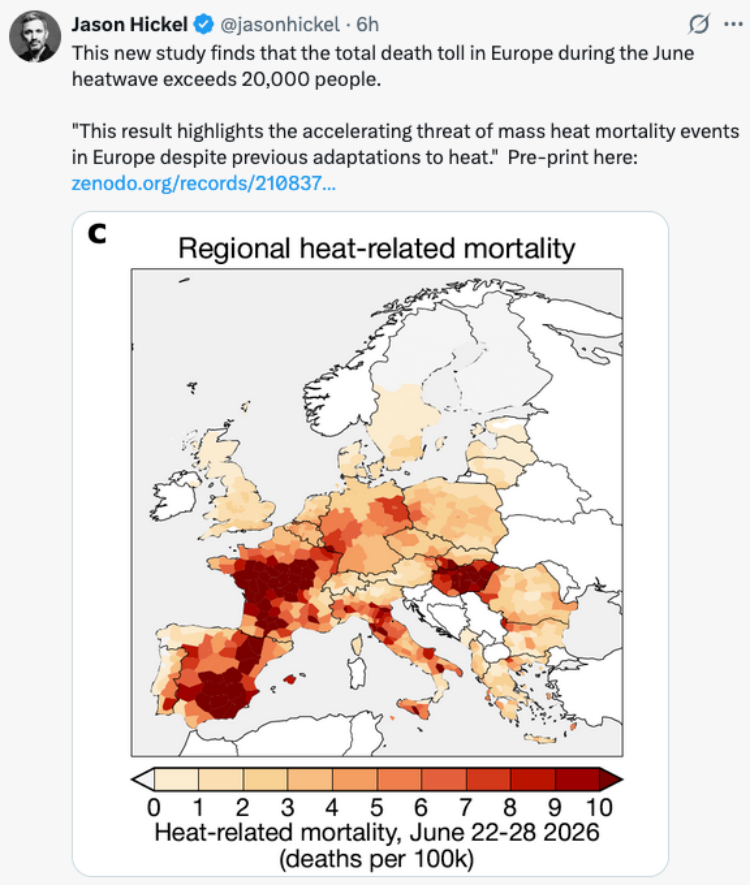Click the Regional heat-related mortality title

click(376, 248)
